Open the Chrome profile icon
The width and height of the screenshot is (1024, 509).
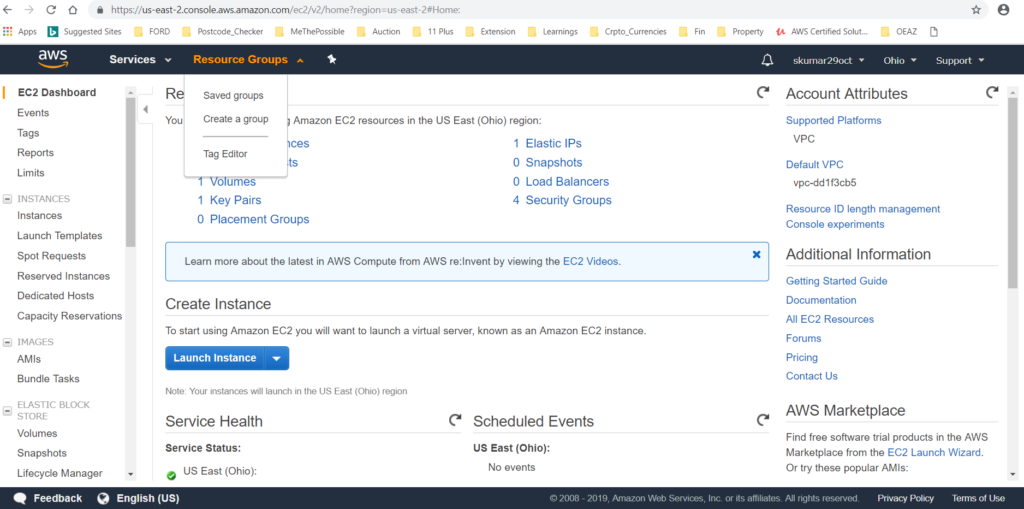click(1004, 10)
